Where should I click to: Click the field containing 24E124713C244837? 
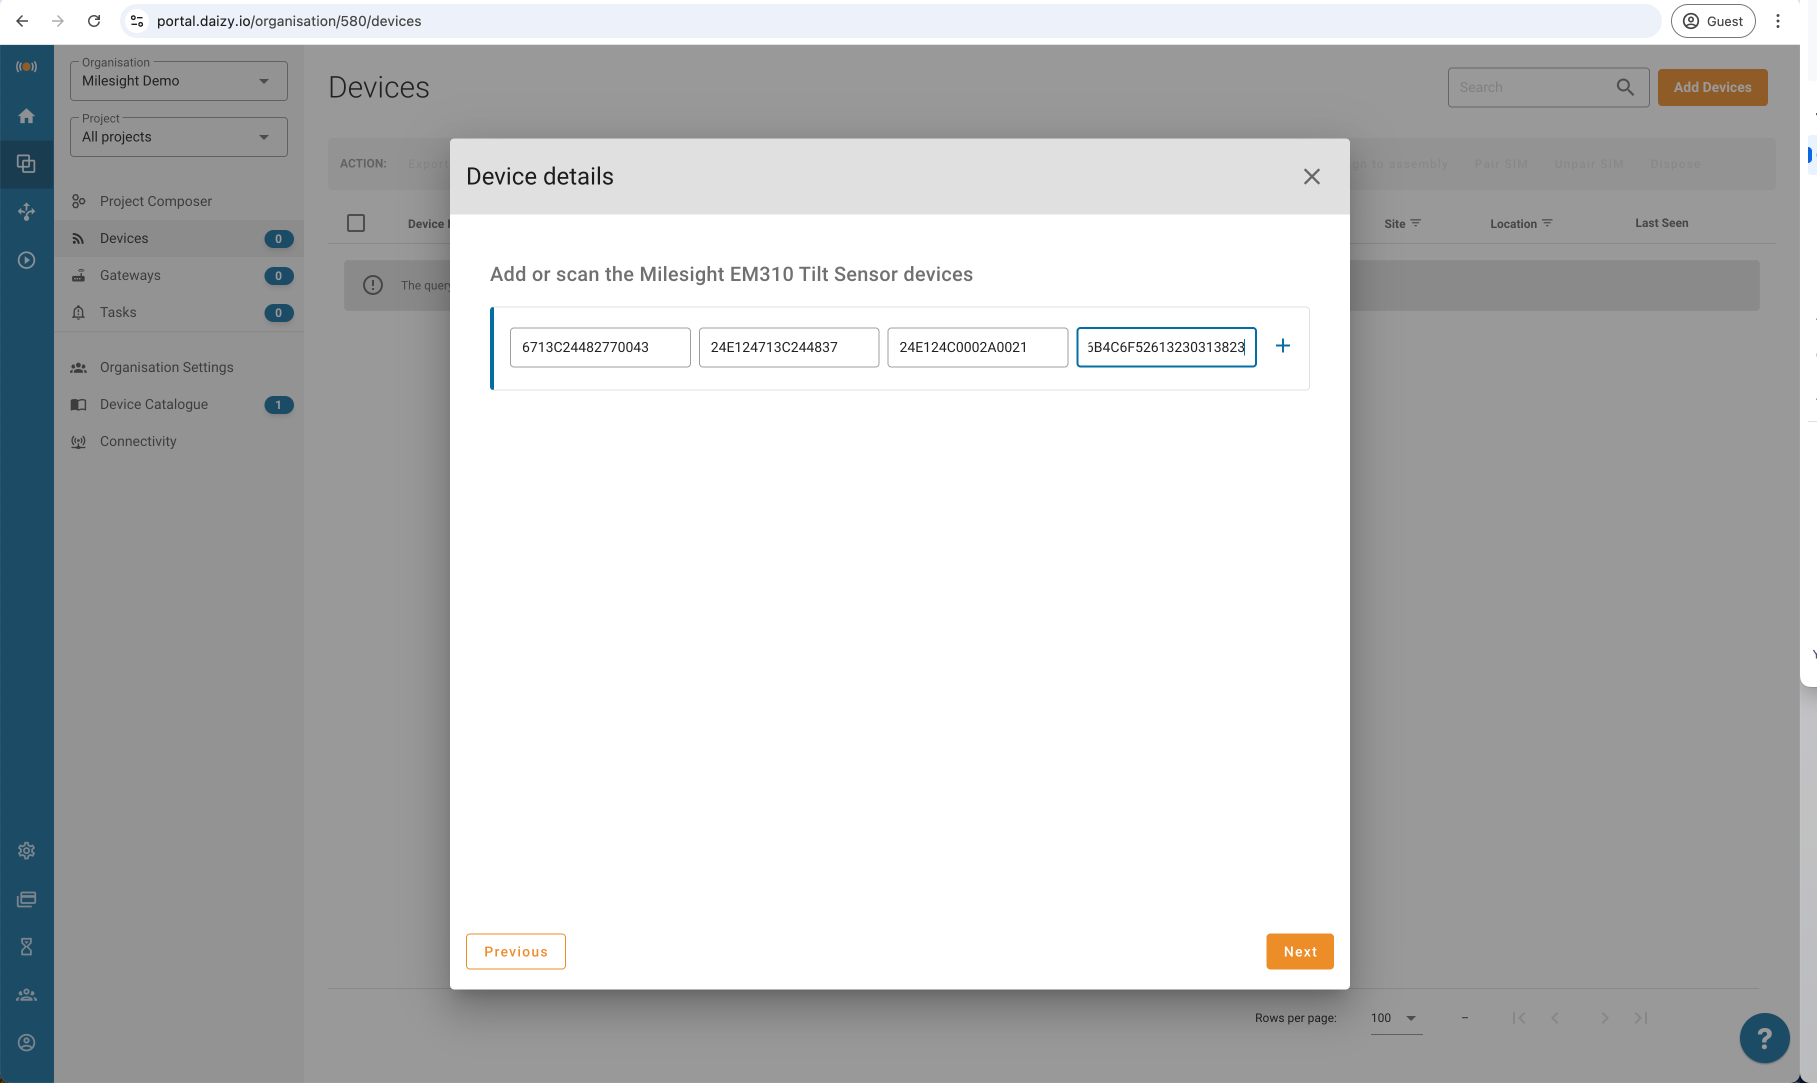pyautogui.click(x=789, y=347)
